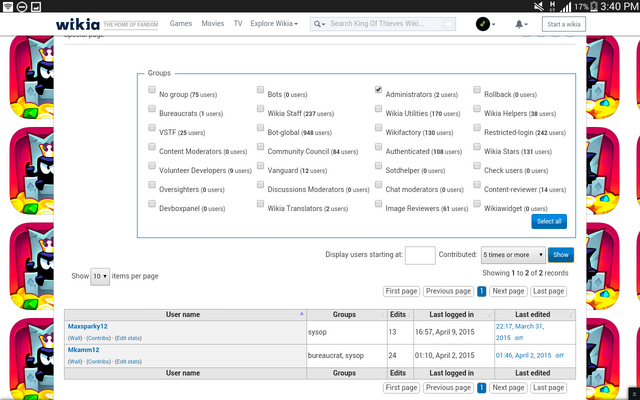The image size is (640, 400).
Task: Click bottom Last page button
Action: tap(549, 388)
